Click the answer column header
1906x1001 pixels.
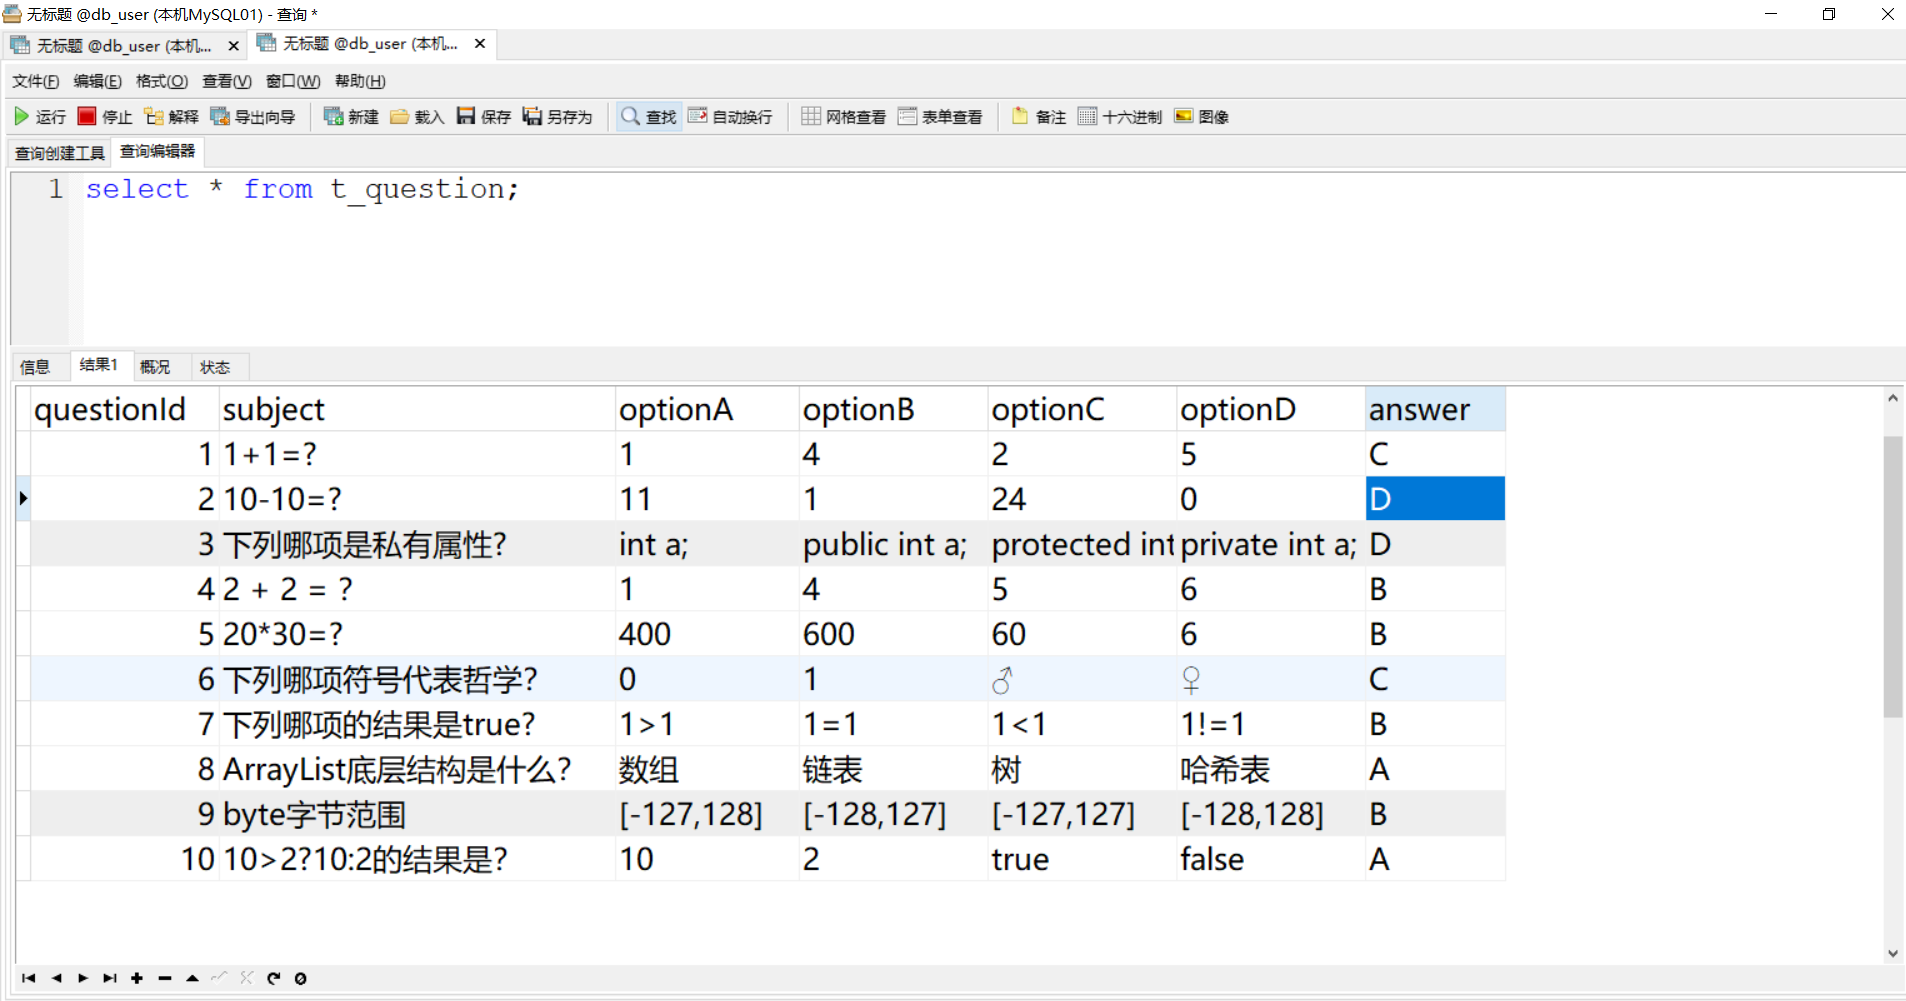(1435, 410)
